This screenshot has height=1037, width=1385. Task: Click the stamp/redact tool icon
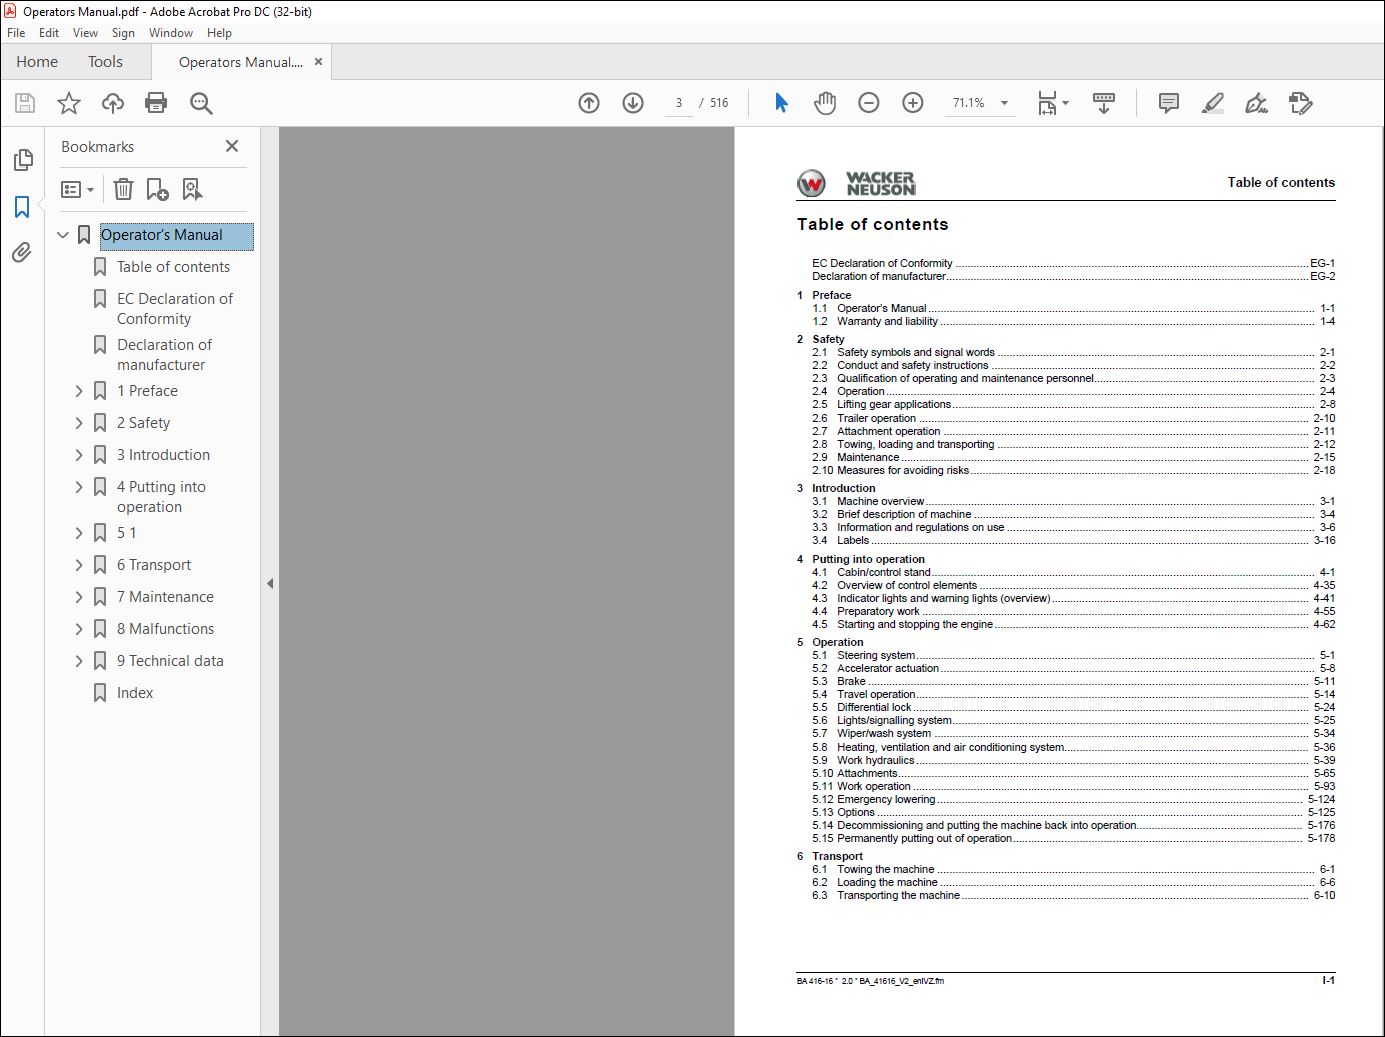1300,103
